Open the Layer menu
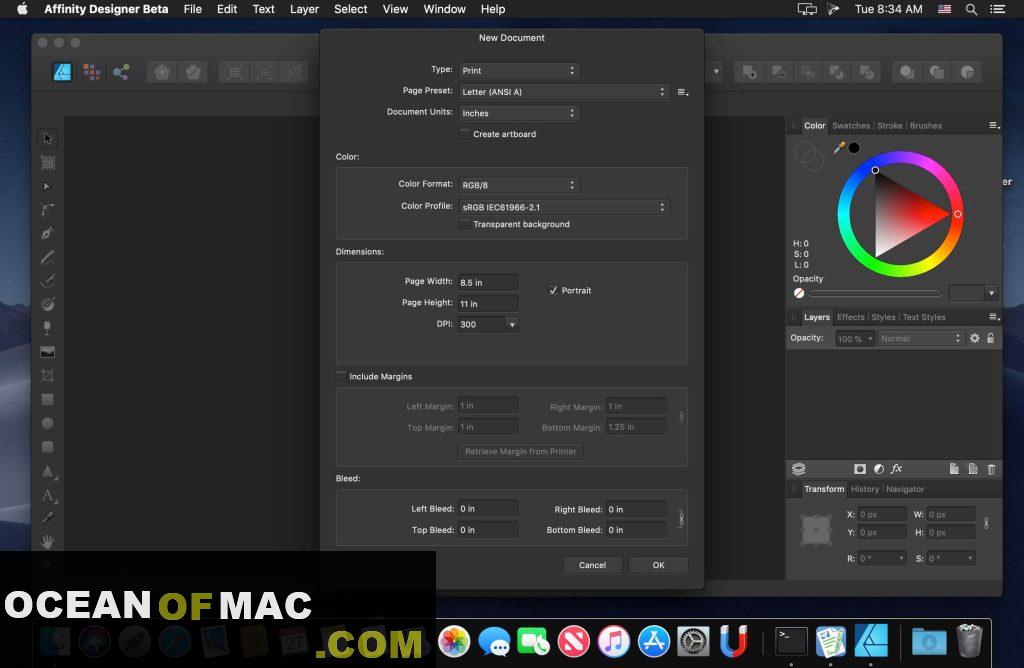Image resolution: width=1024 pixels, height=668 pixels. point(304,9)
